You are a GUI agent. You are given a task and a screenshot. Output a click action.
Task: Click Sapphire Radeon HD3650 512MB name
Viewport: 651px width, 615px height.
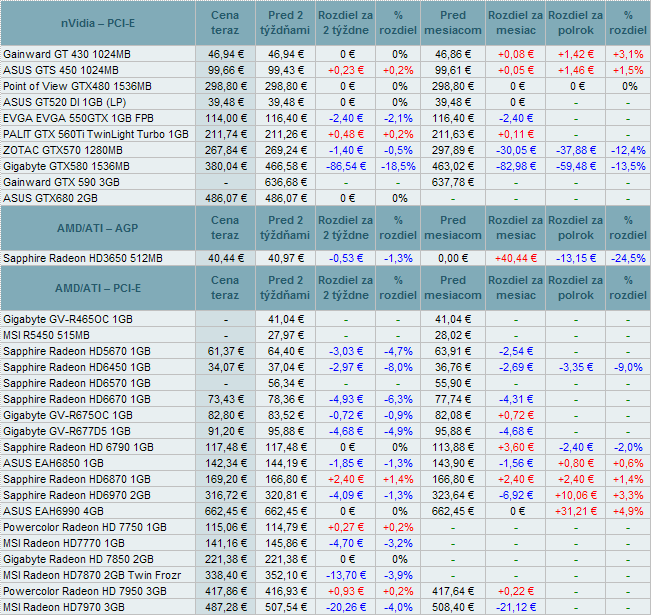(x=83, y=258)
